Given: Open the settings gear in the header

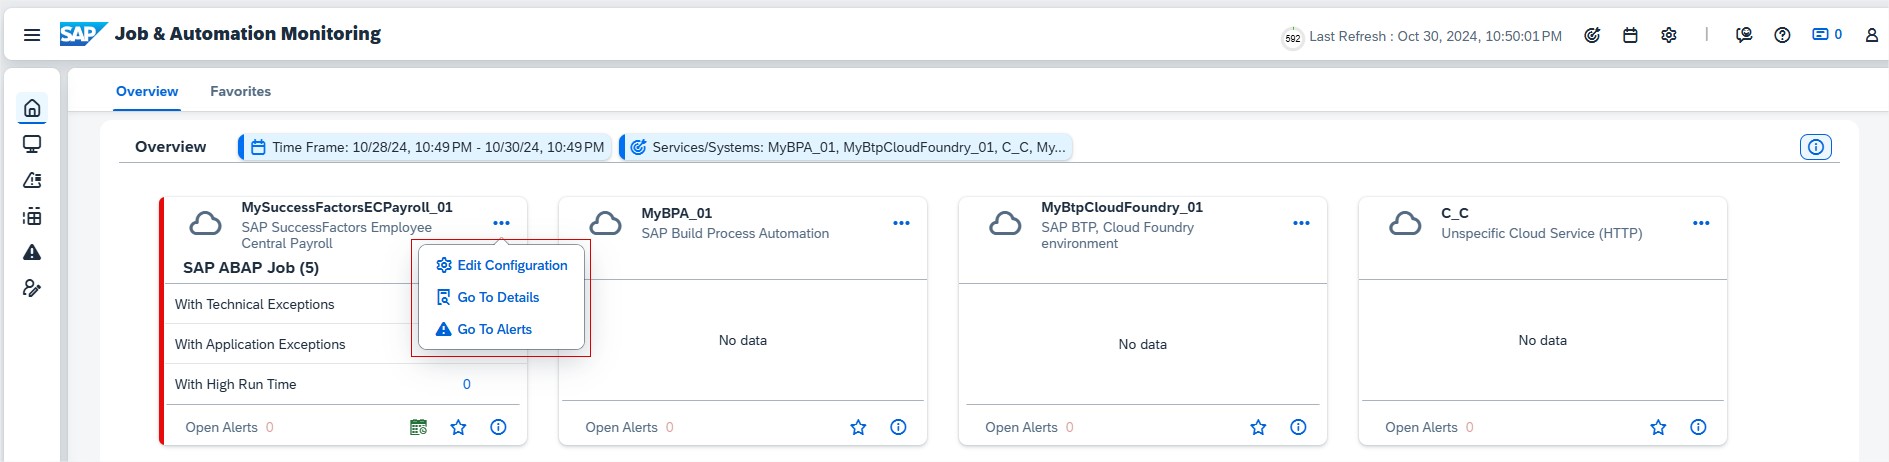Looking at the screenshot, I should click(1669, 35).
